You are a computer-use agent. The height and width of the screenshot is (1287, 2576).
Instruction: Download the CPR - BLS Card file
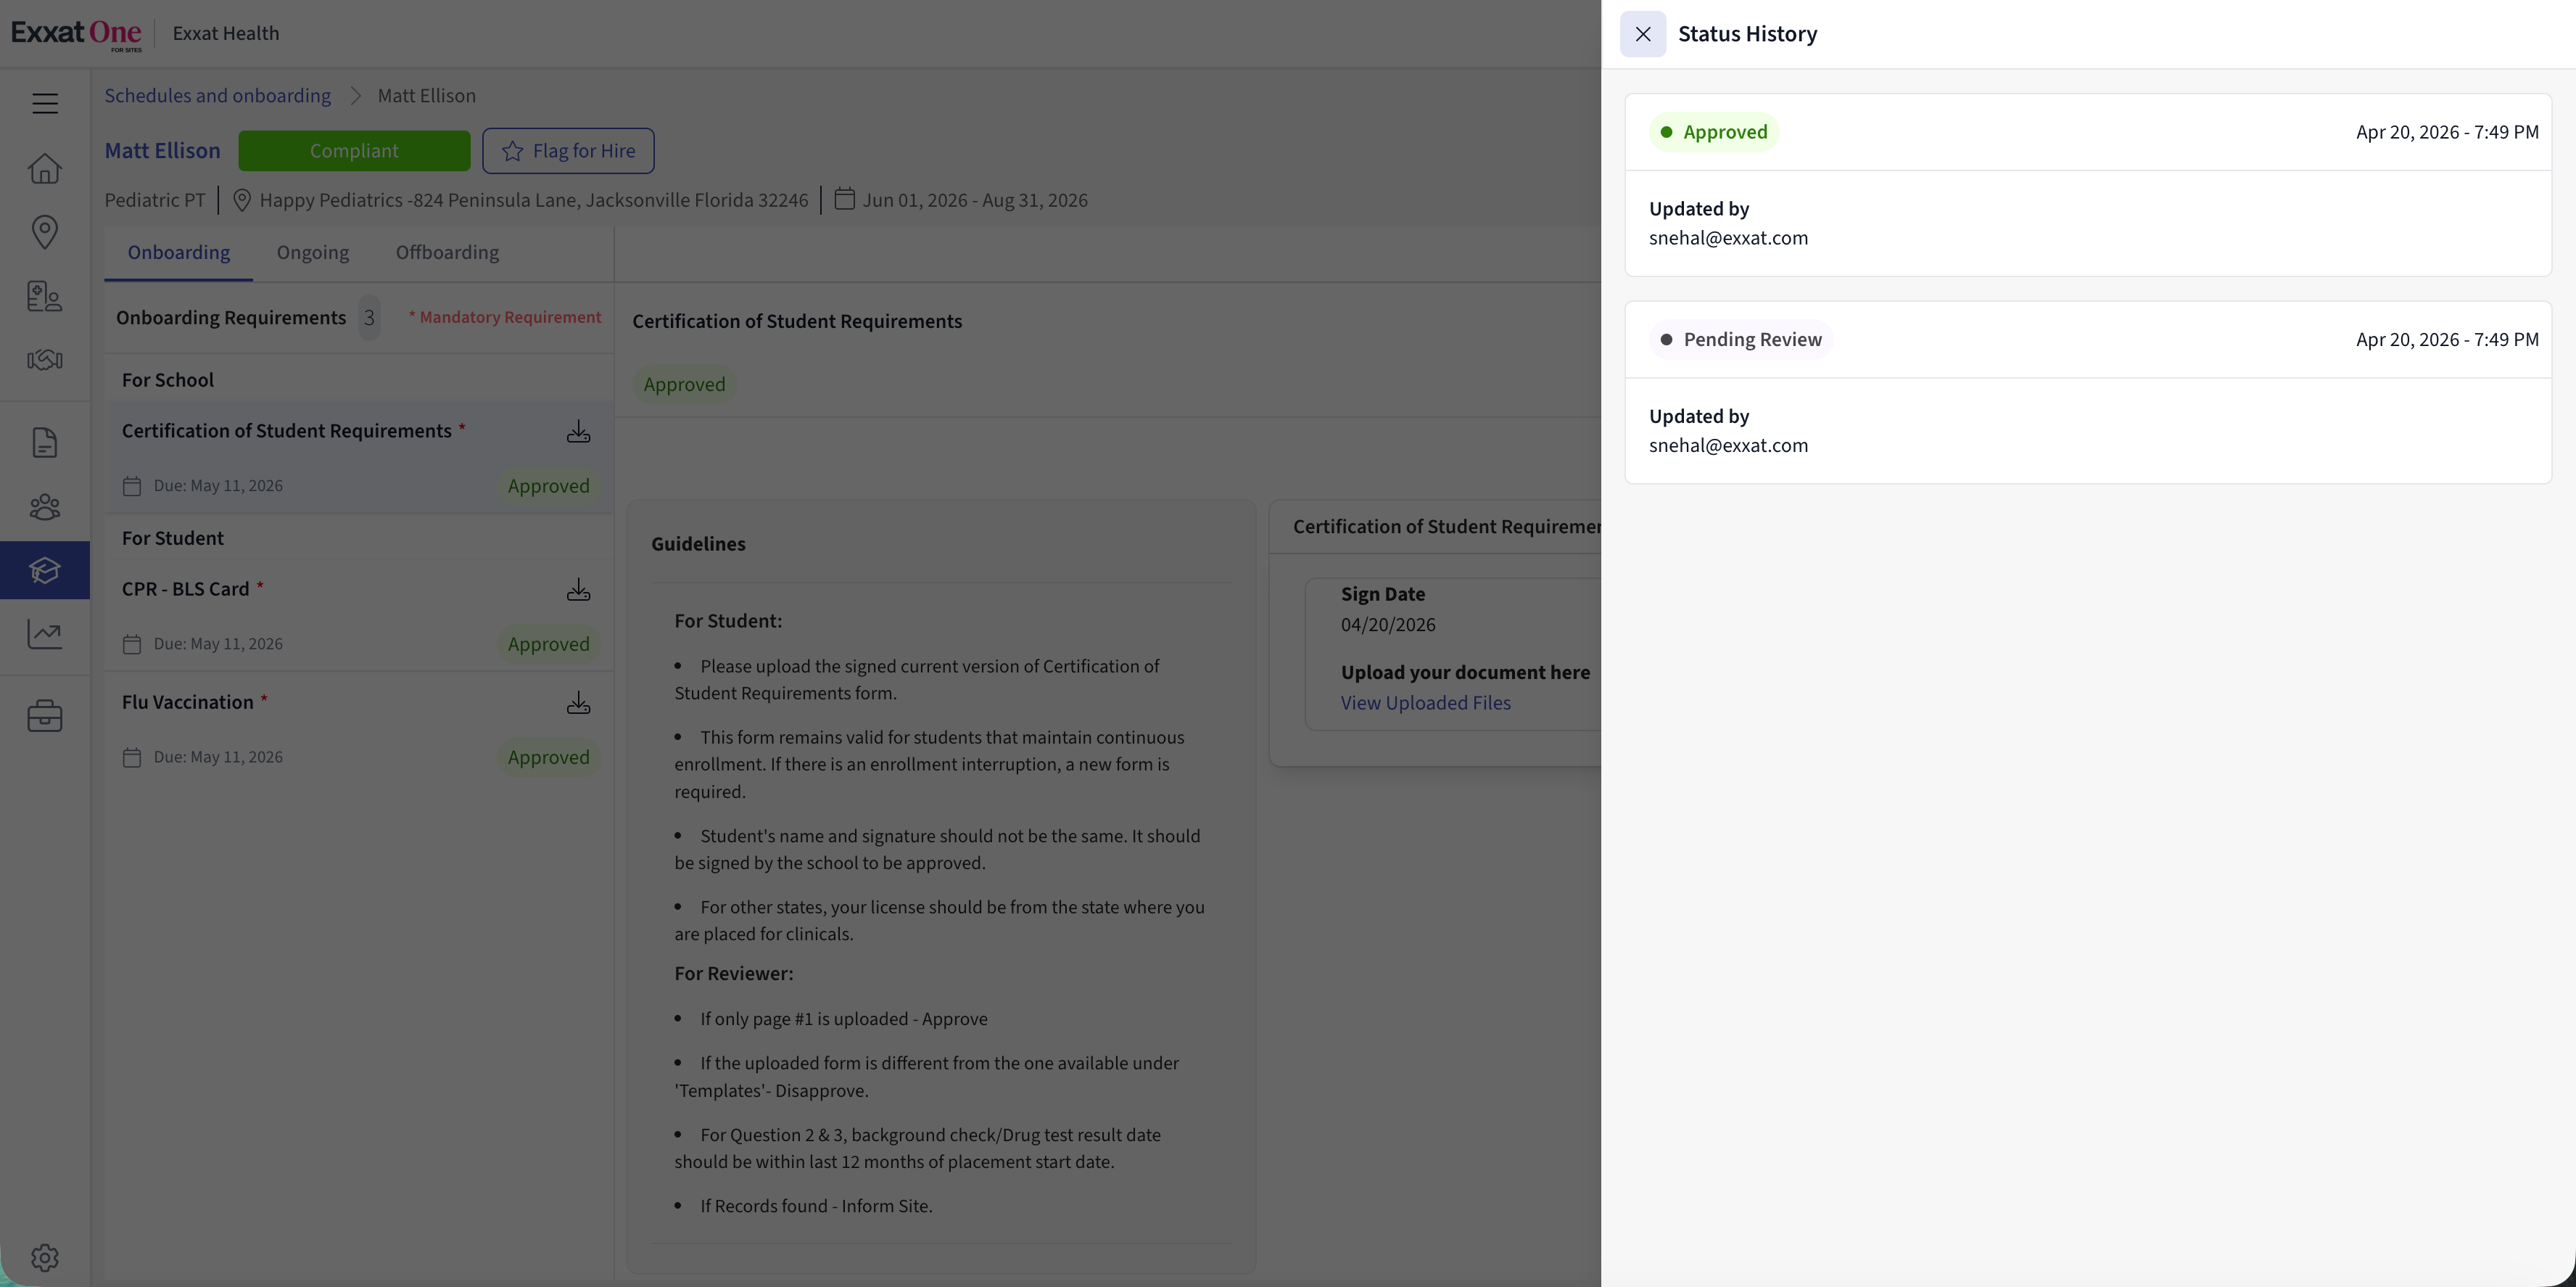(578, 589)
